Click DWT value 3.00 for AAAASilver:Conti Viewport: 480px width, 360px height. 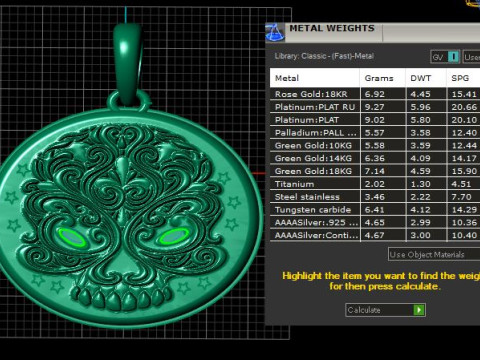click(x=420, y=235)
